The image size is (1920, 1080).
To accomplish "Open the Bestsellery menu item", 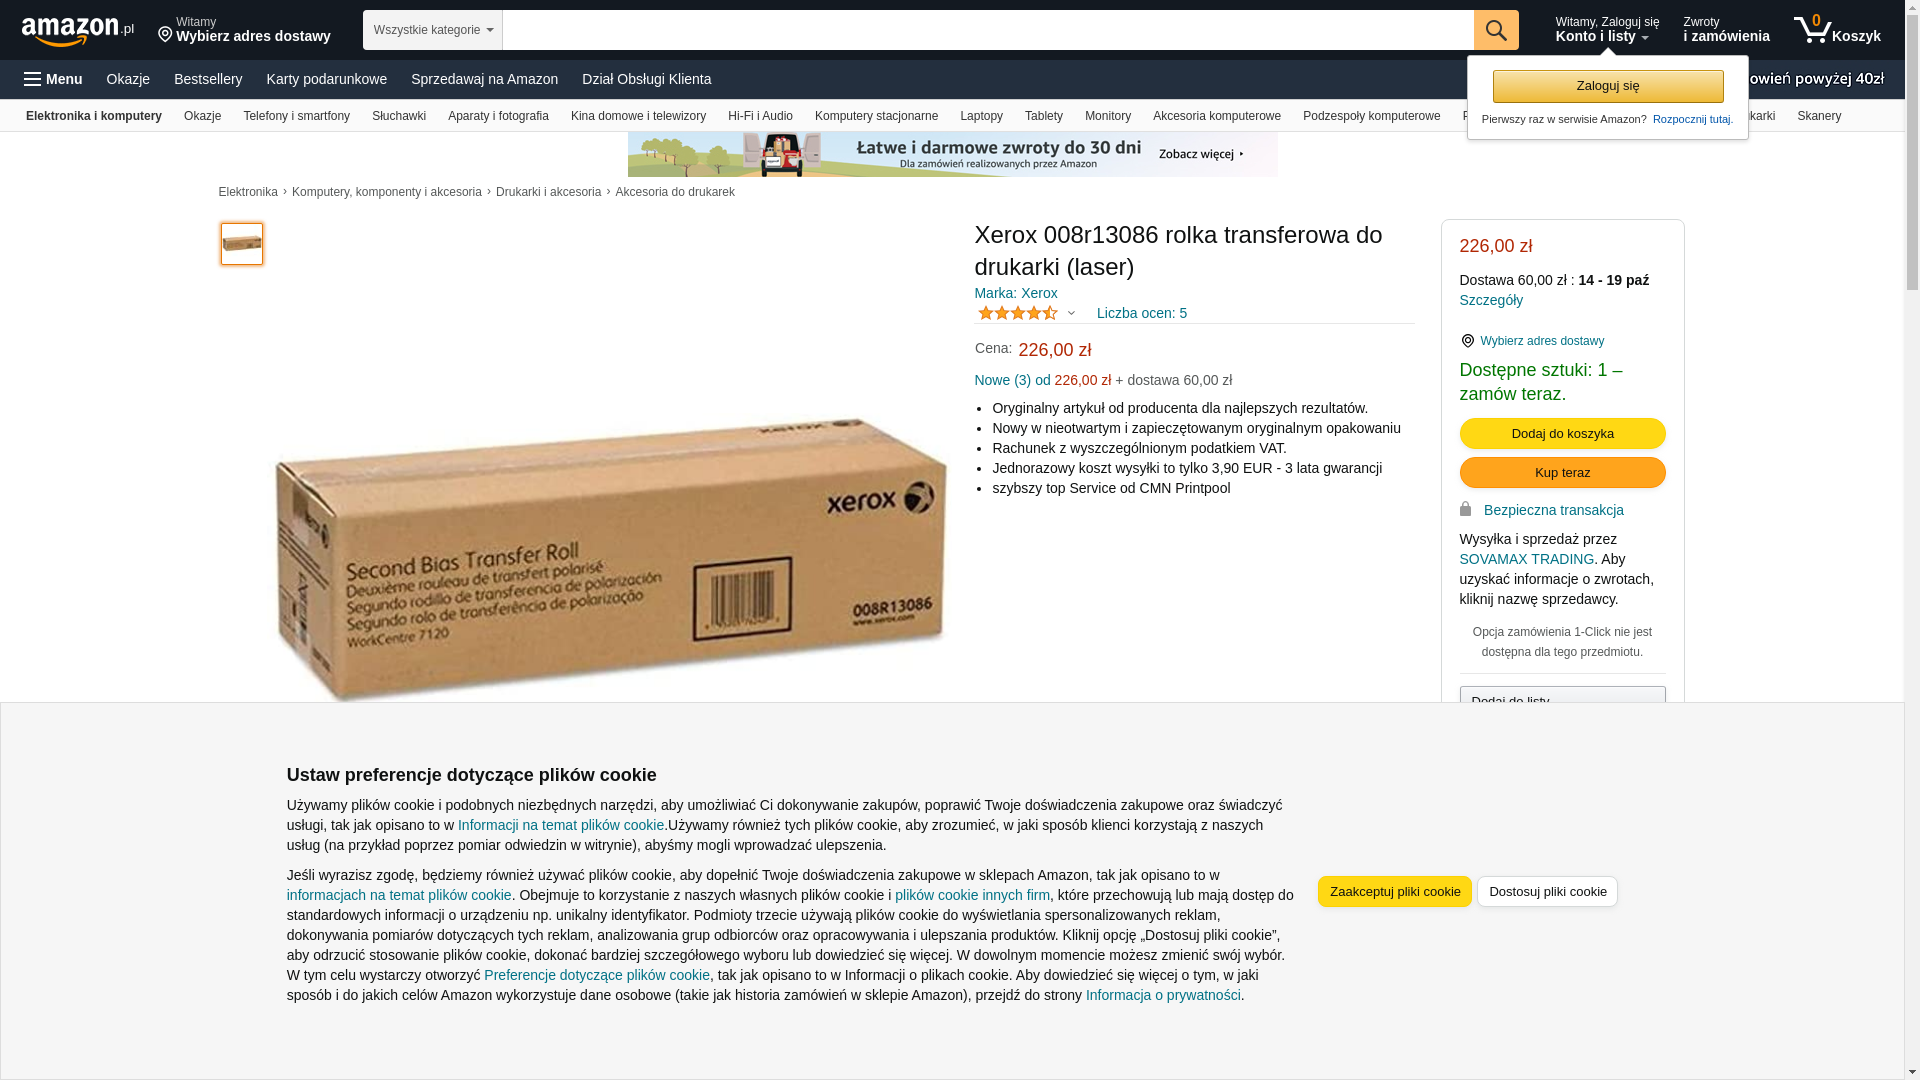I will pyautogui.click(x=208, y=79).
